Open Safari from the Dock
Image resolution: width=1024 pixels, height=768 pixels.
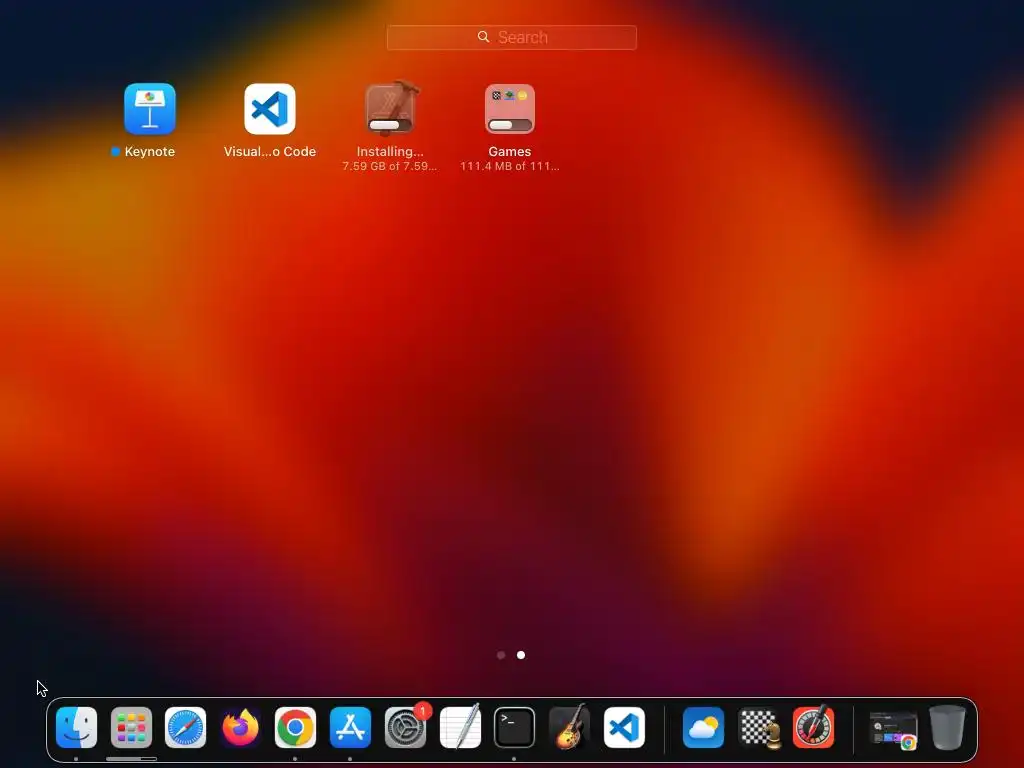click(x=185, y=727)
